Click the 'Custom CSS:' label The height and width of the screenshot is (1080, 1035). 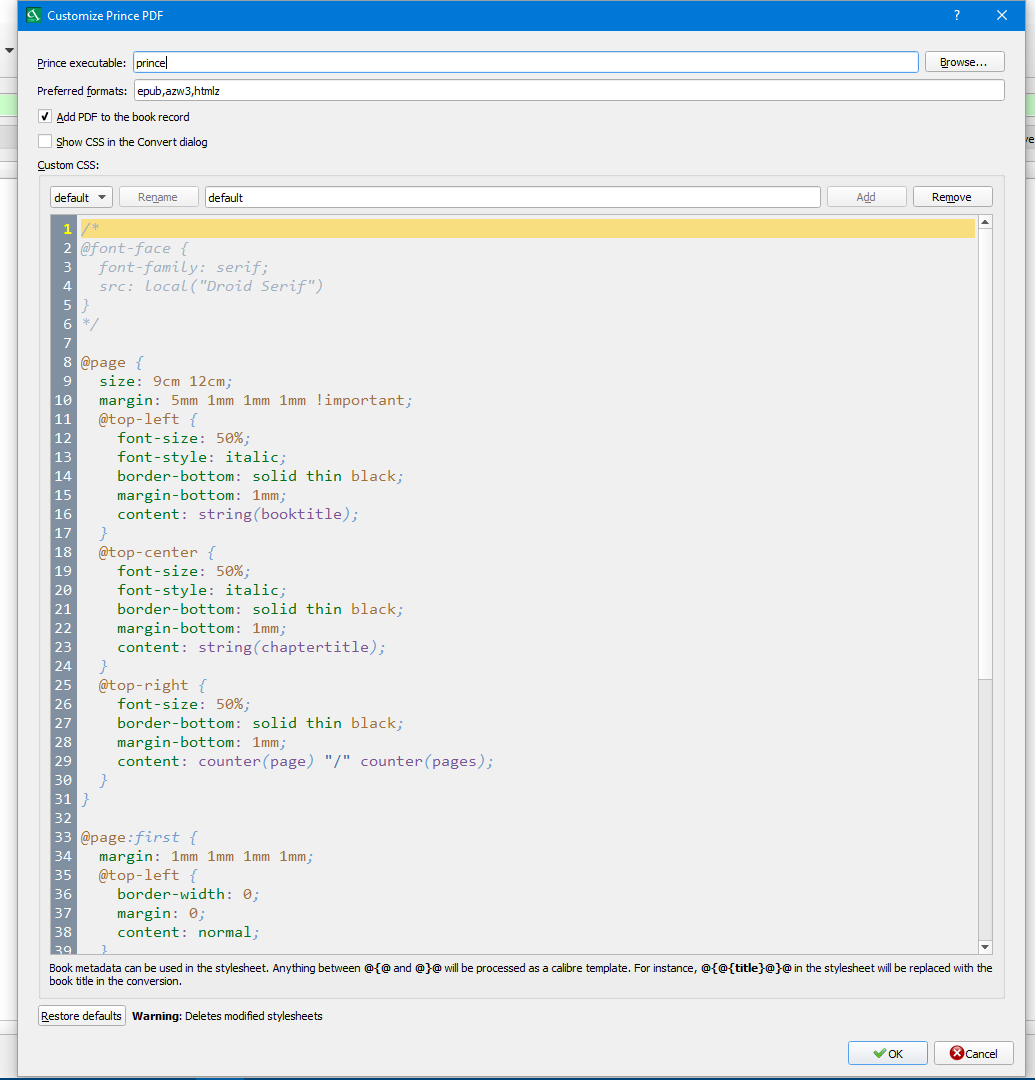(x=68, y=165)
